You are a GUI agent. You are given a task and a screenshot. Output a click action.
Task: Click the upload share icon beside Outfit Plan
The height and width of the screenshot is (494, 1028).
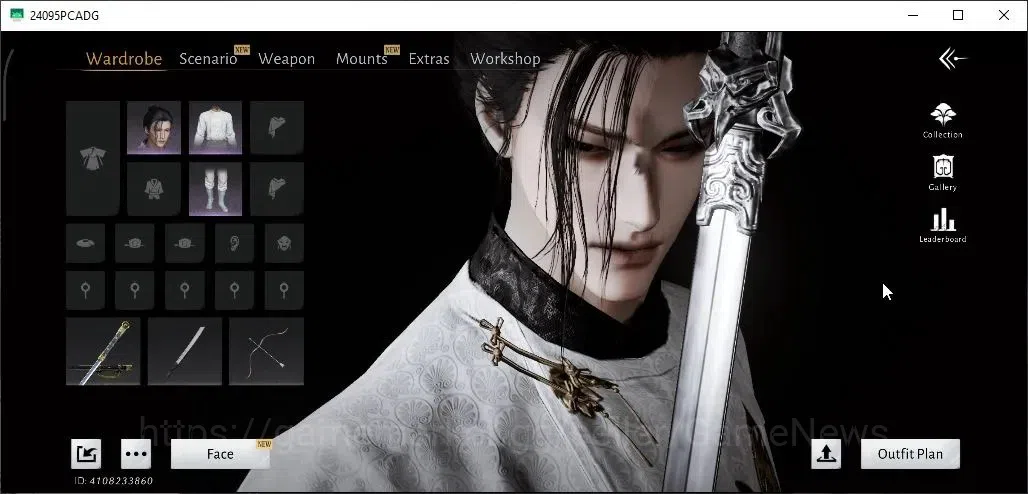point(826,454)
